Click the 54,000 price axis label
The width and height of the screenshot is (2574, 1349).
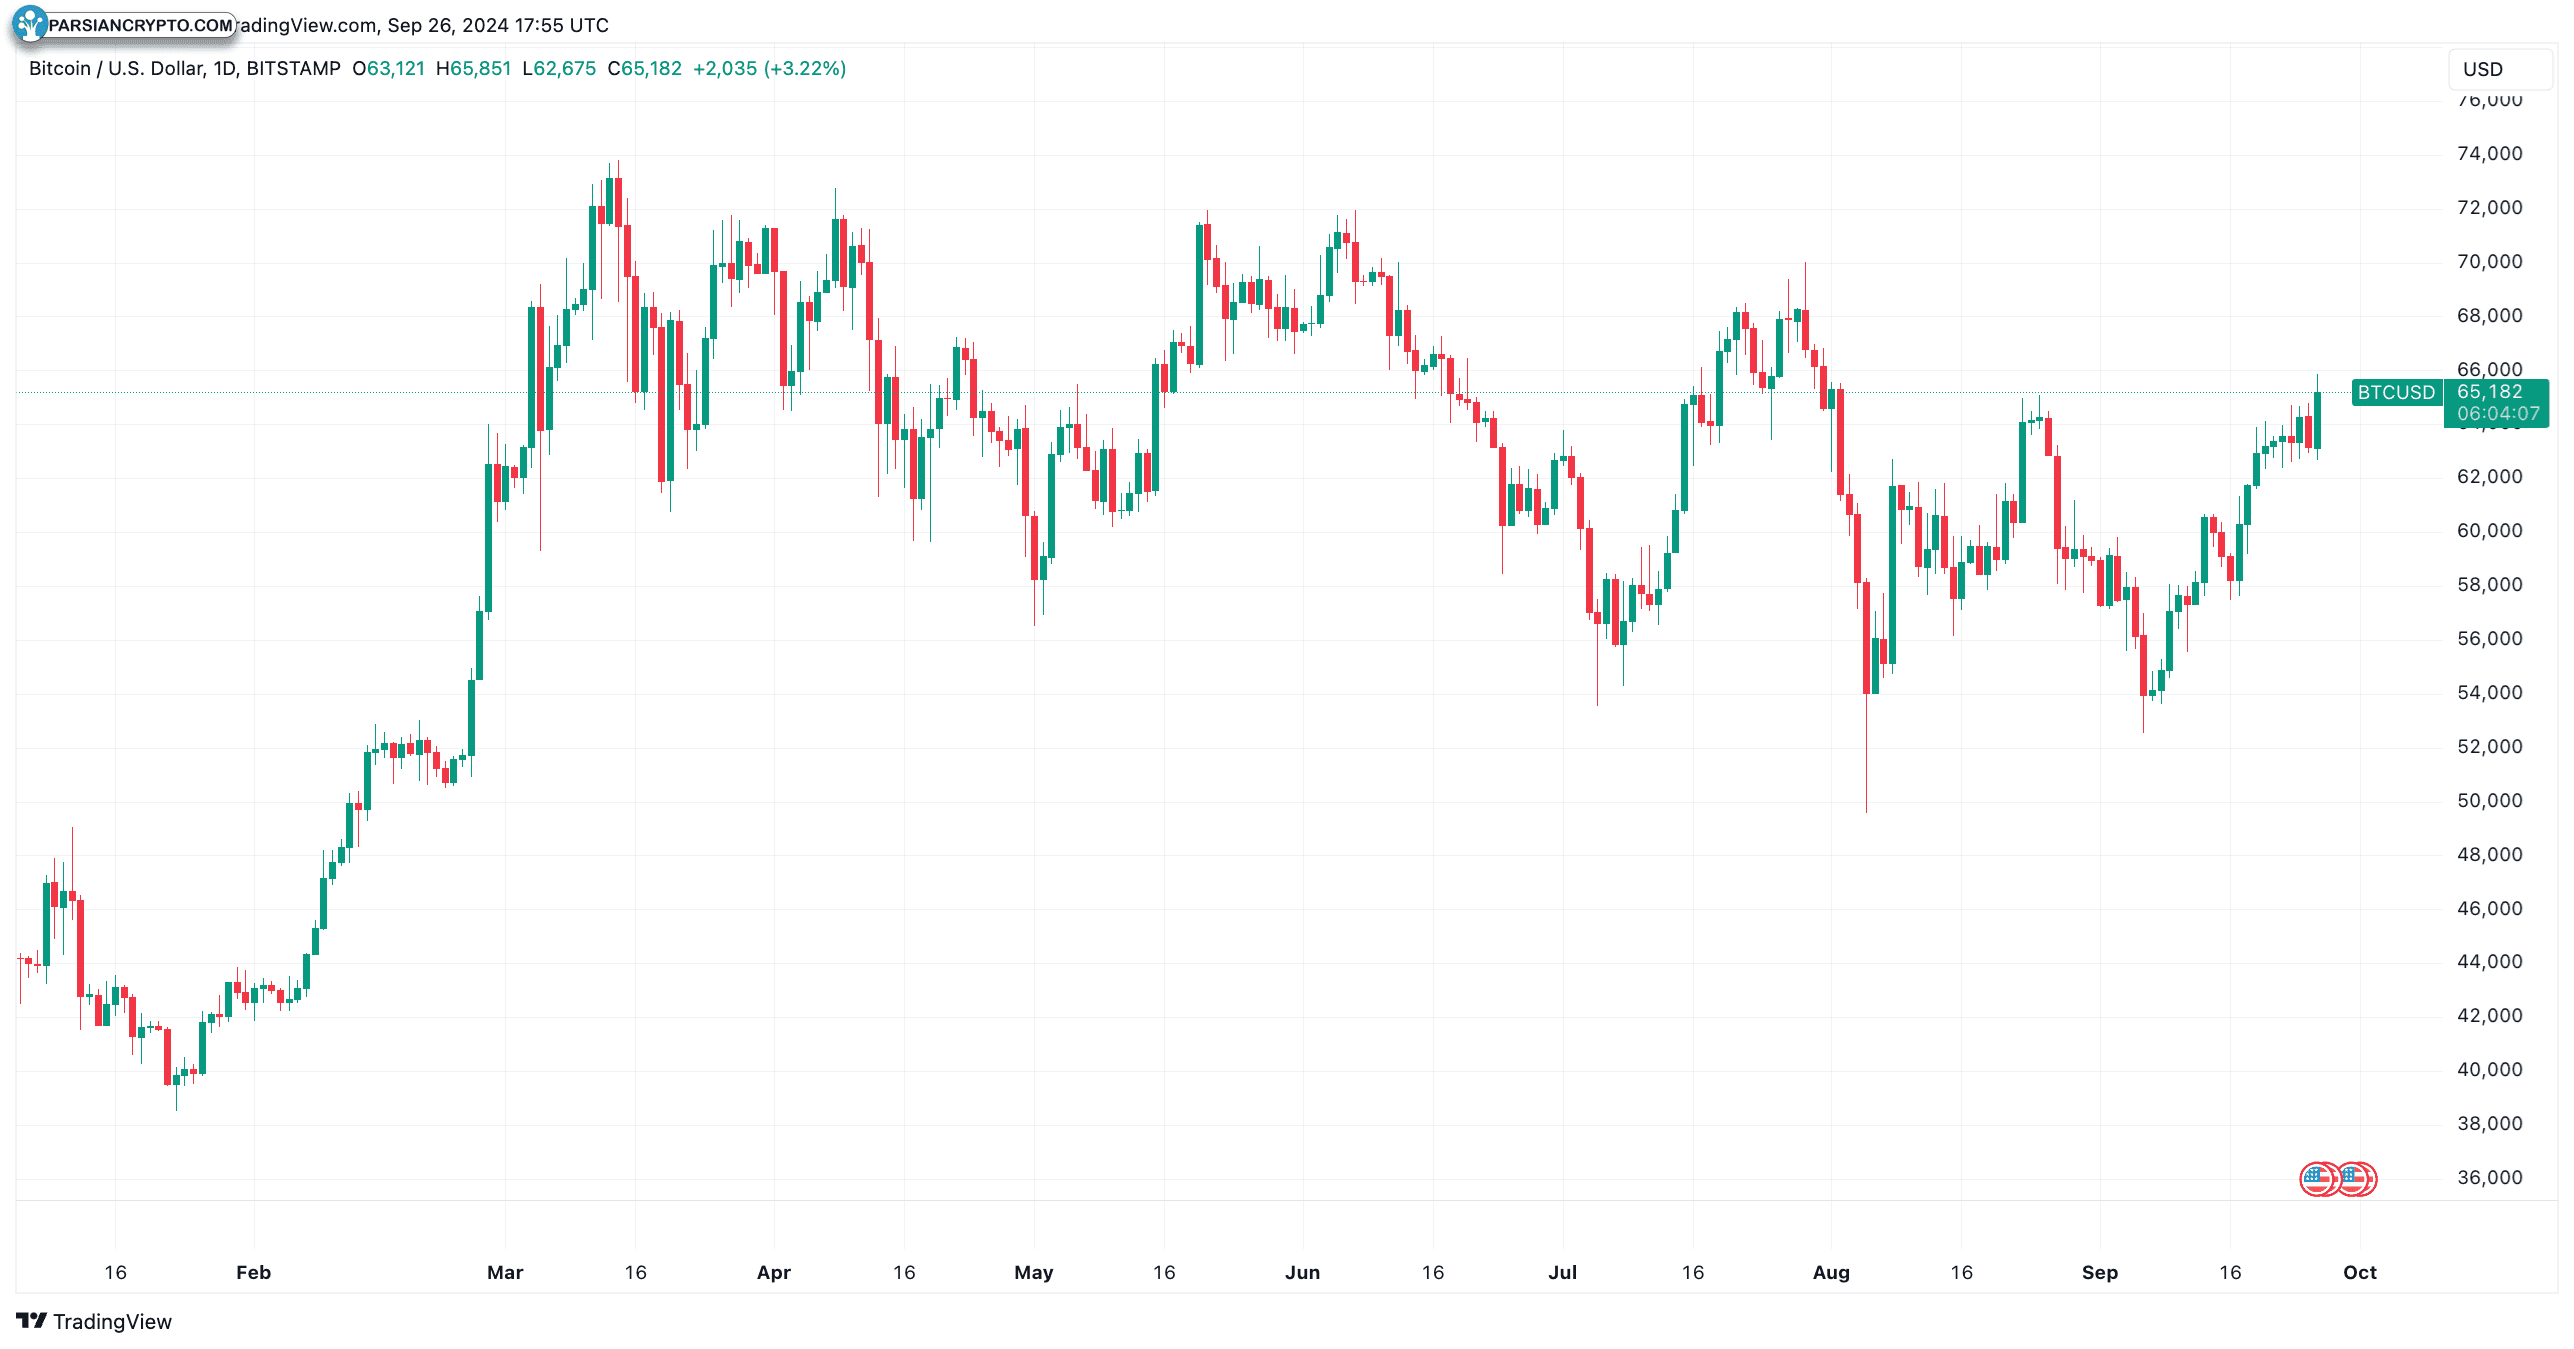point(2489,693)
